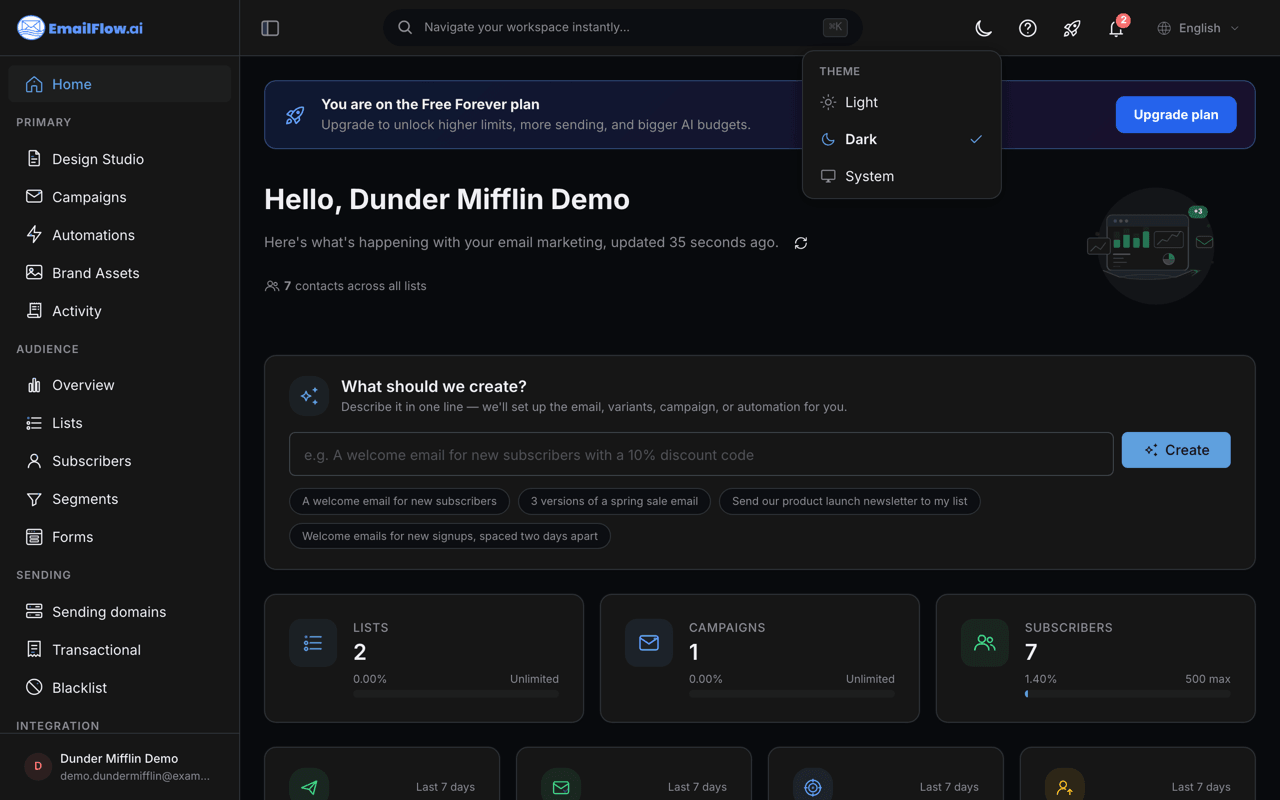This screenshot has height=800, width=1280.
Task: Choose 'Send our product launch newsletter' suggestion
Action: [x=849, y=501]
